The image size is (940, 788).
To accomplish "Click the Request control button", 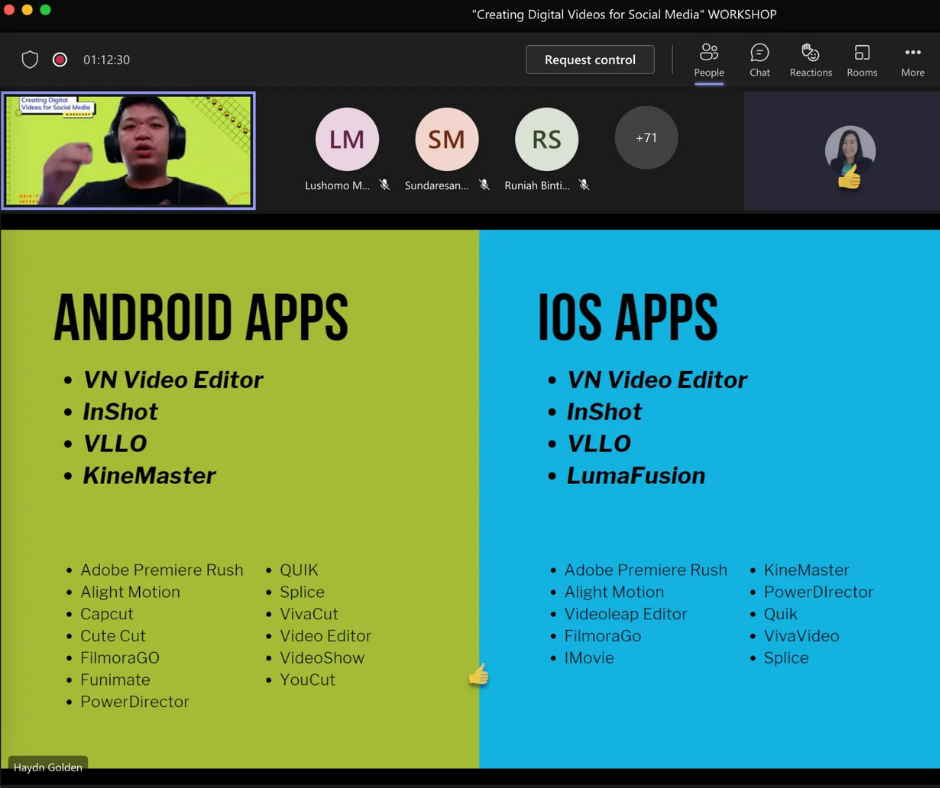I will (590, 59).
